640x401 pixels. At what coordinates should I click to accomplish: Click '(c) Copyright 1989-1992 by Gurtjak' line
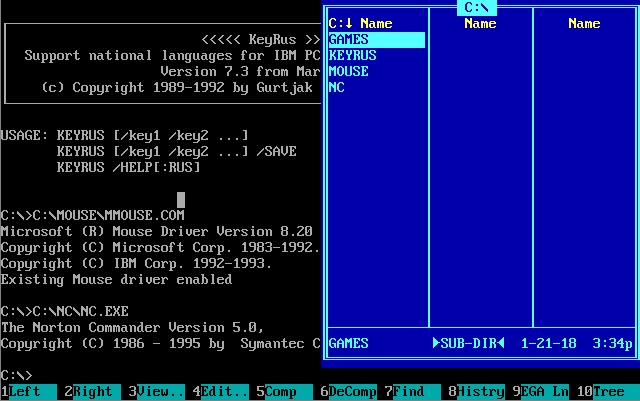point(177,88)
